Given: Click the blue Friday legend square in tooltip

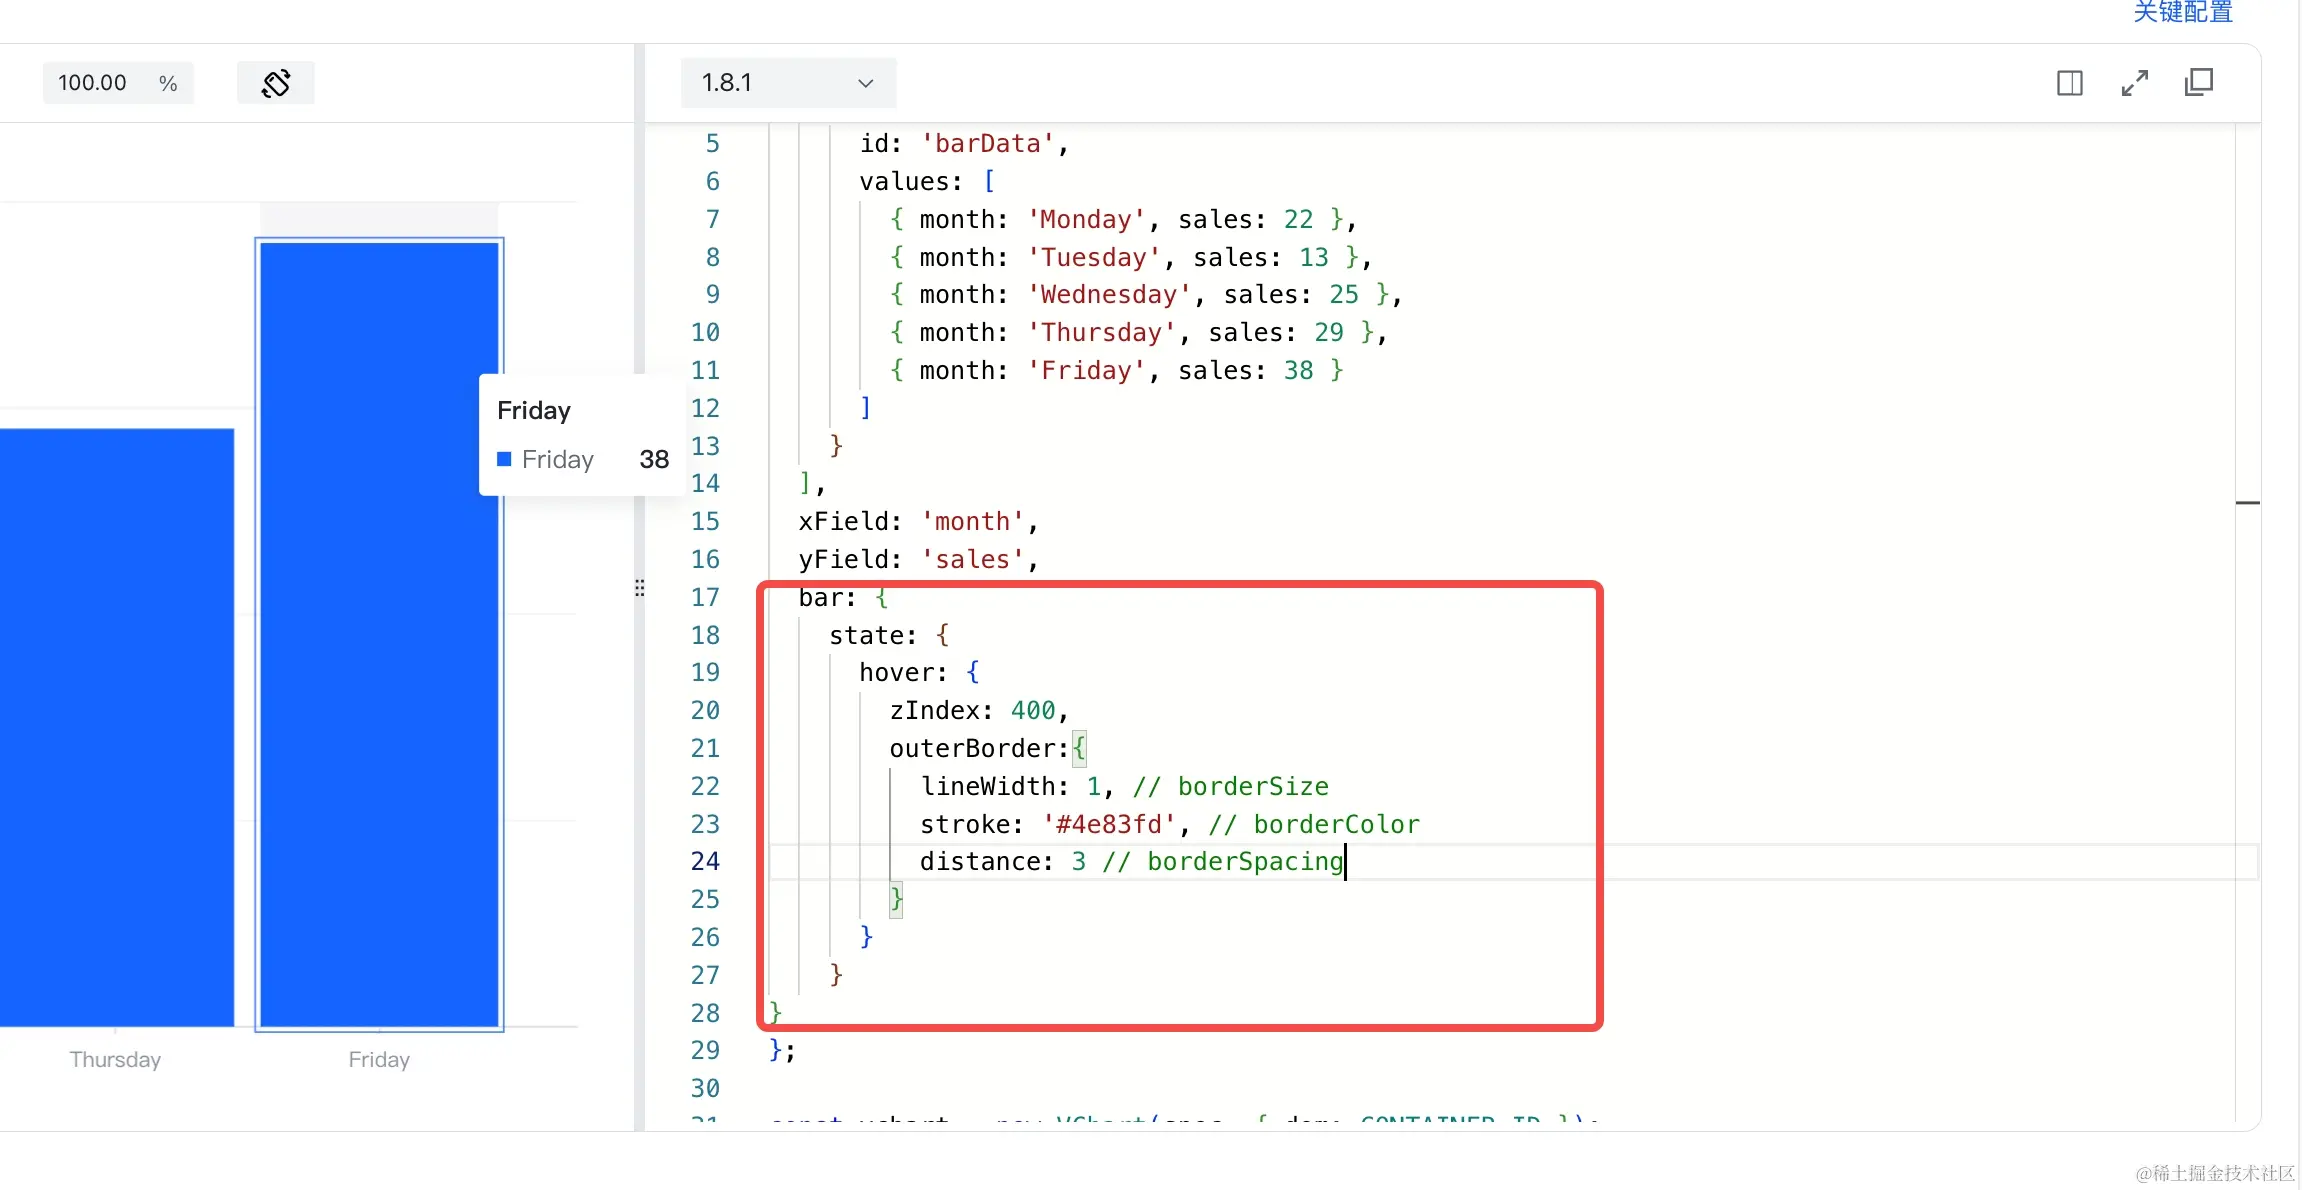Looking at the screenshot, I should click(504, 459).
